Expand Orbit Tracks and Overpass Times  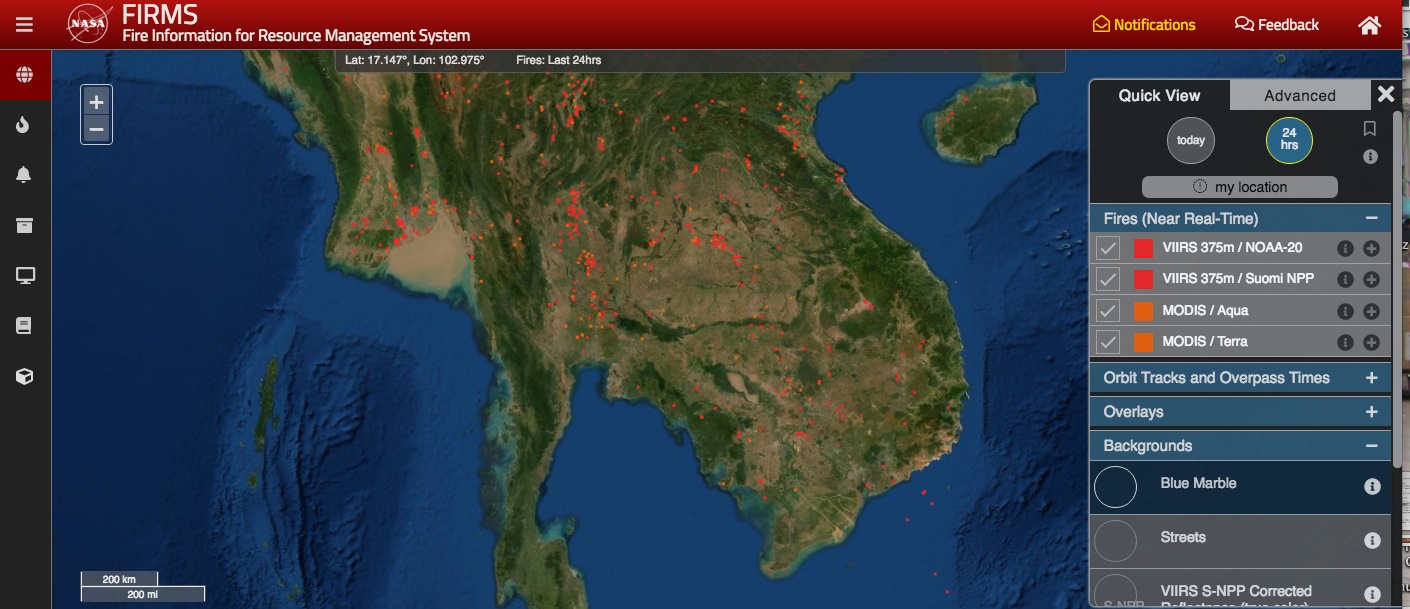1371,378
